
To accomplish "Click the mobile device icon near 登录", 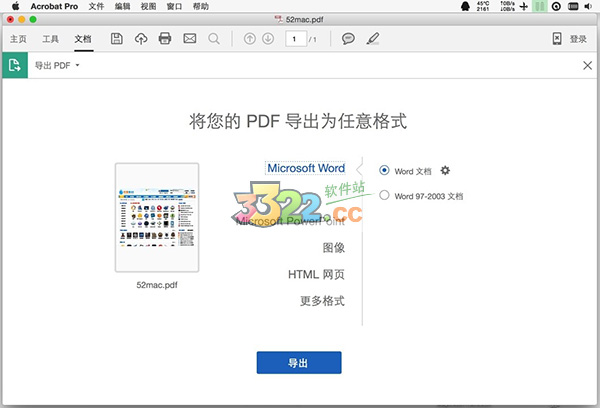I will [x=557, y=39].
